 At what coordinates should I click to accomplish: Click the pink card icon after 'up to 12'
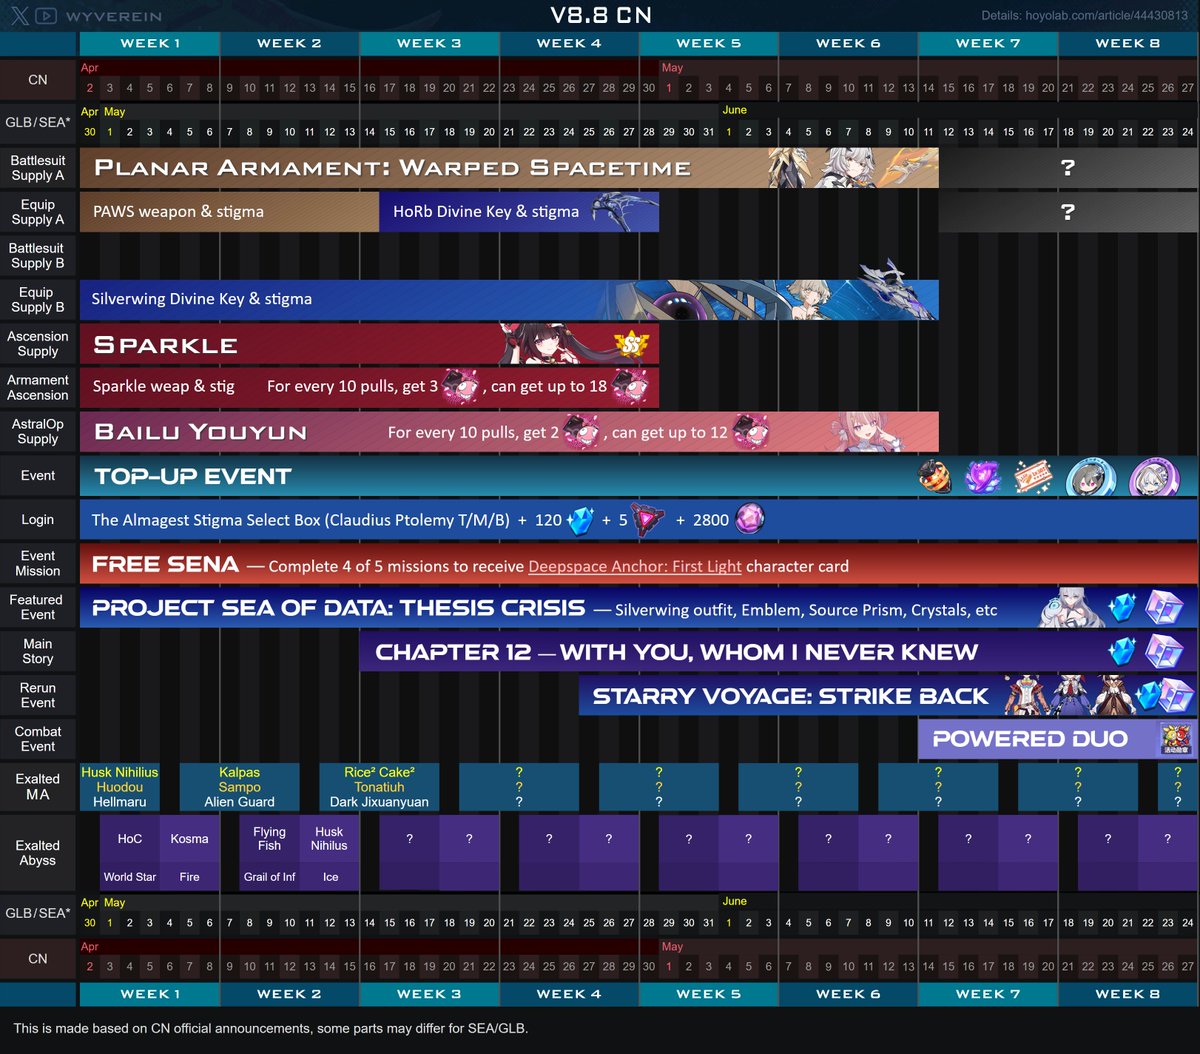[751, 432]
